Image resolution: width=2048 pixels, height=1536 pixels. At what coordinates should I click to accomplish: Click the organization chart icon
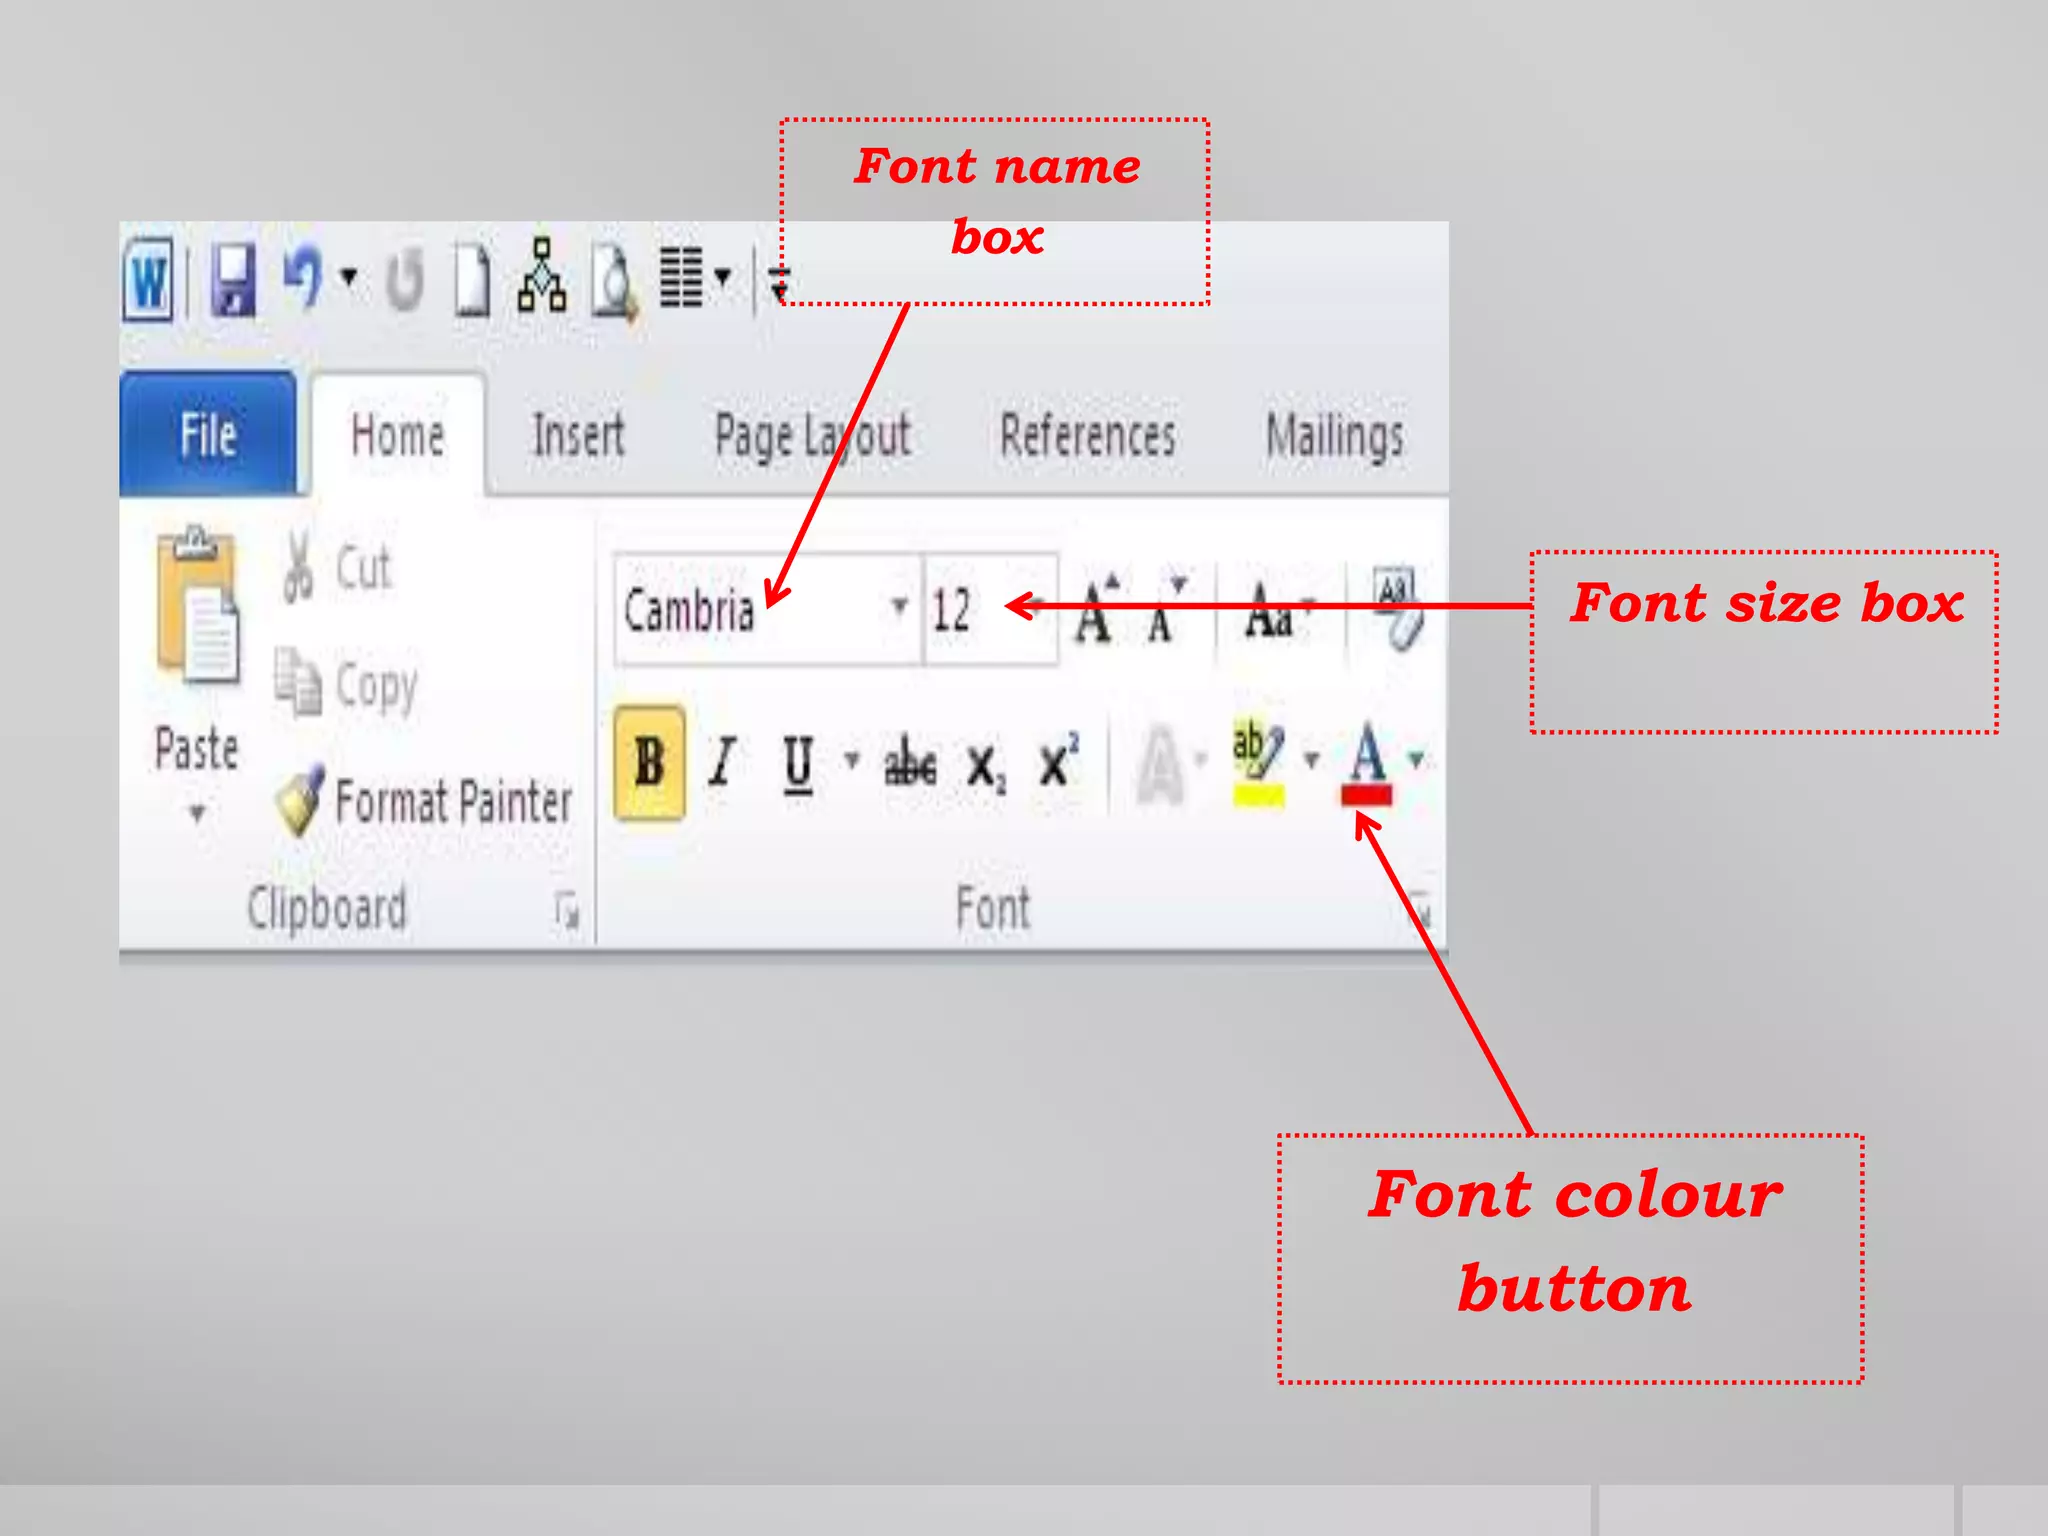pos(542,275)
